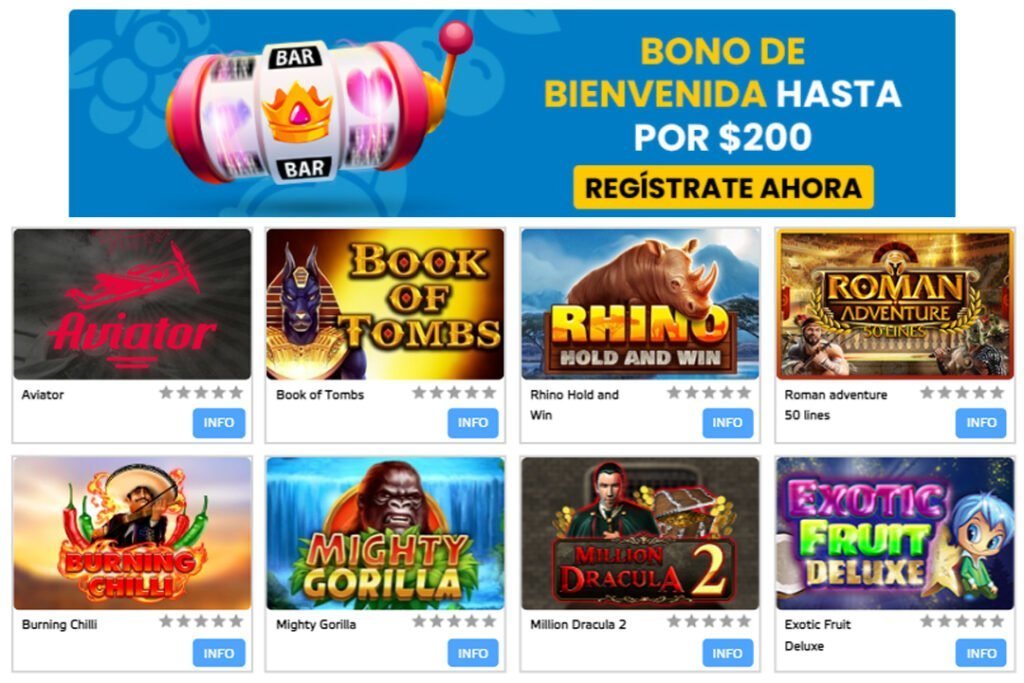1024x683 pixels.
Task: Launch the Burning Chilli game image
Action: (132, 533)
